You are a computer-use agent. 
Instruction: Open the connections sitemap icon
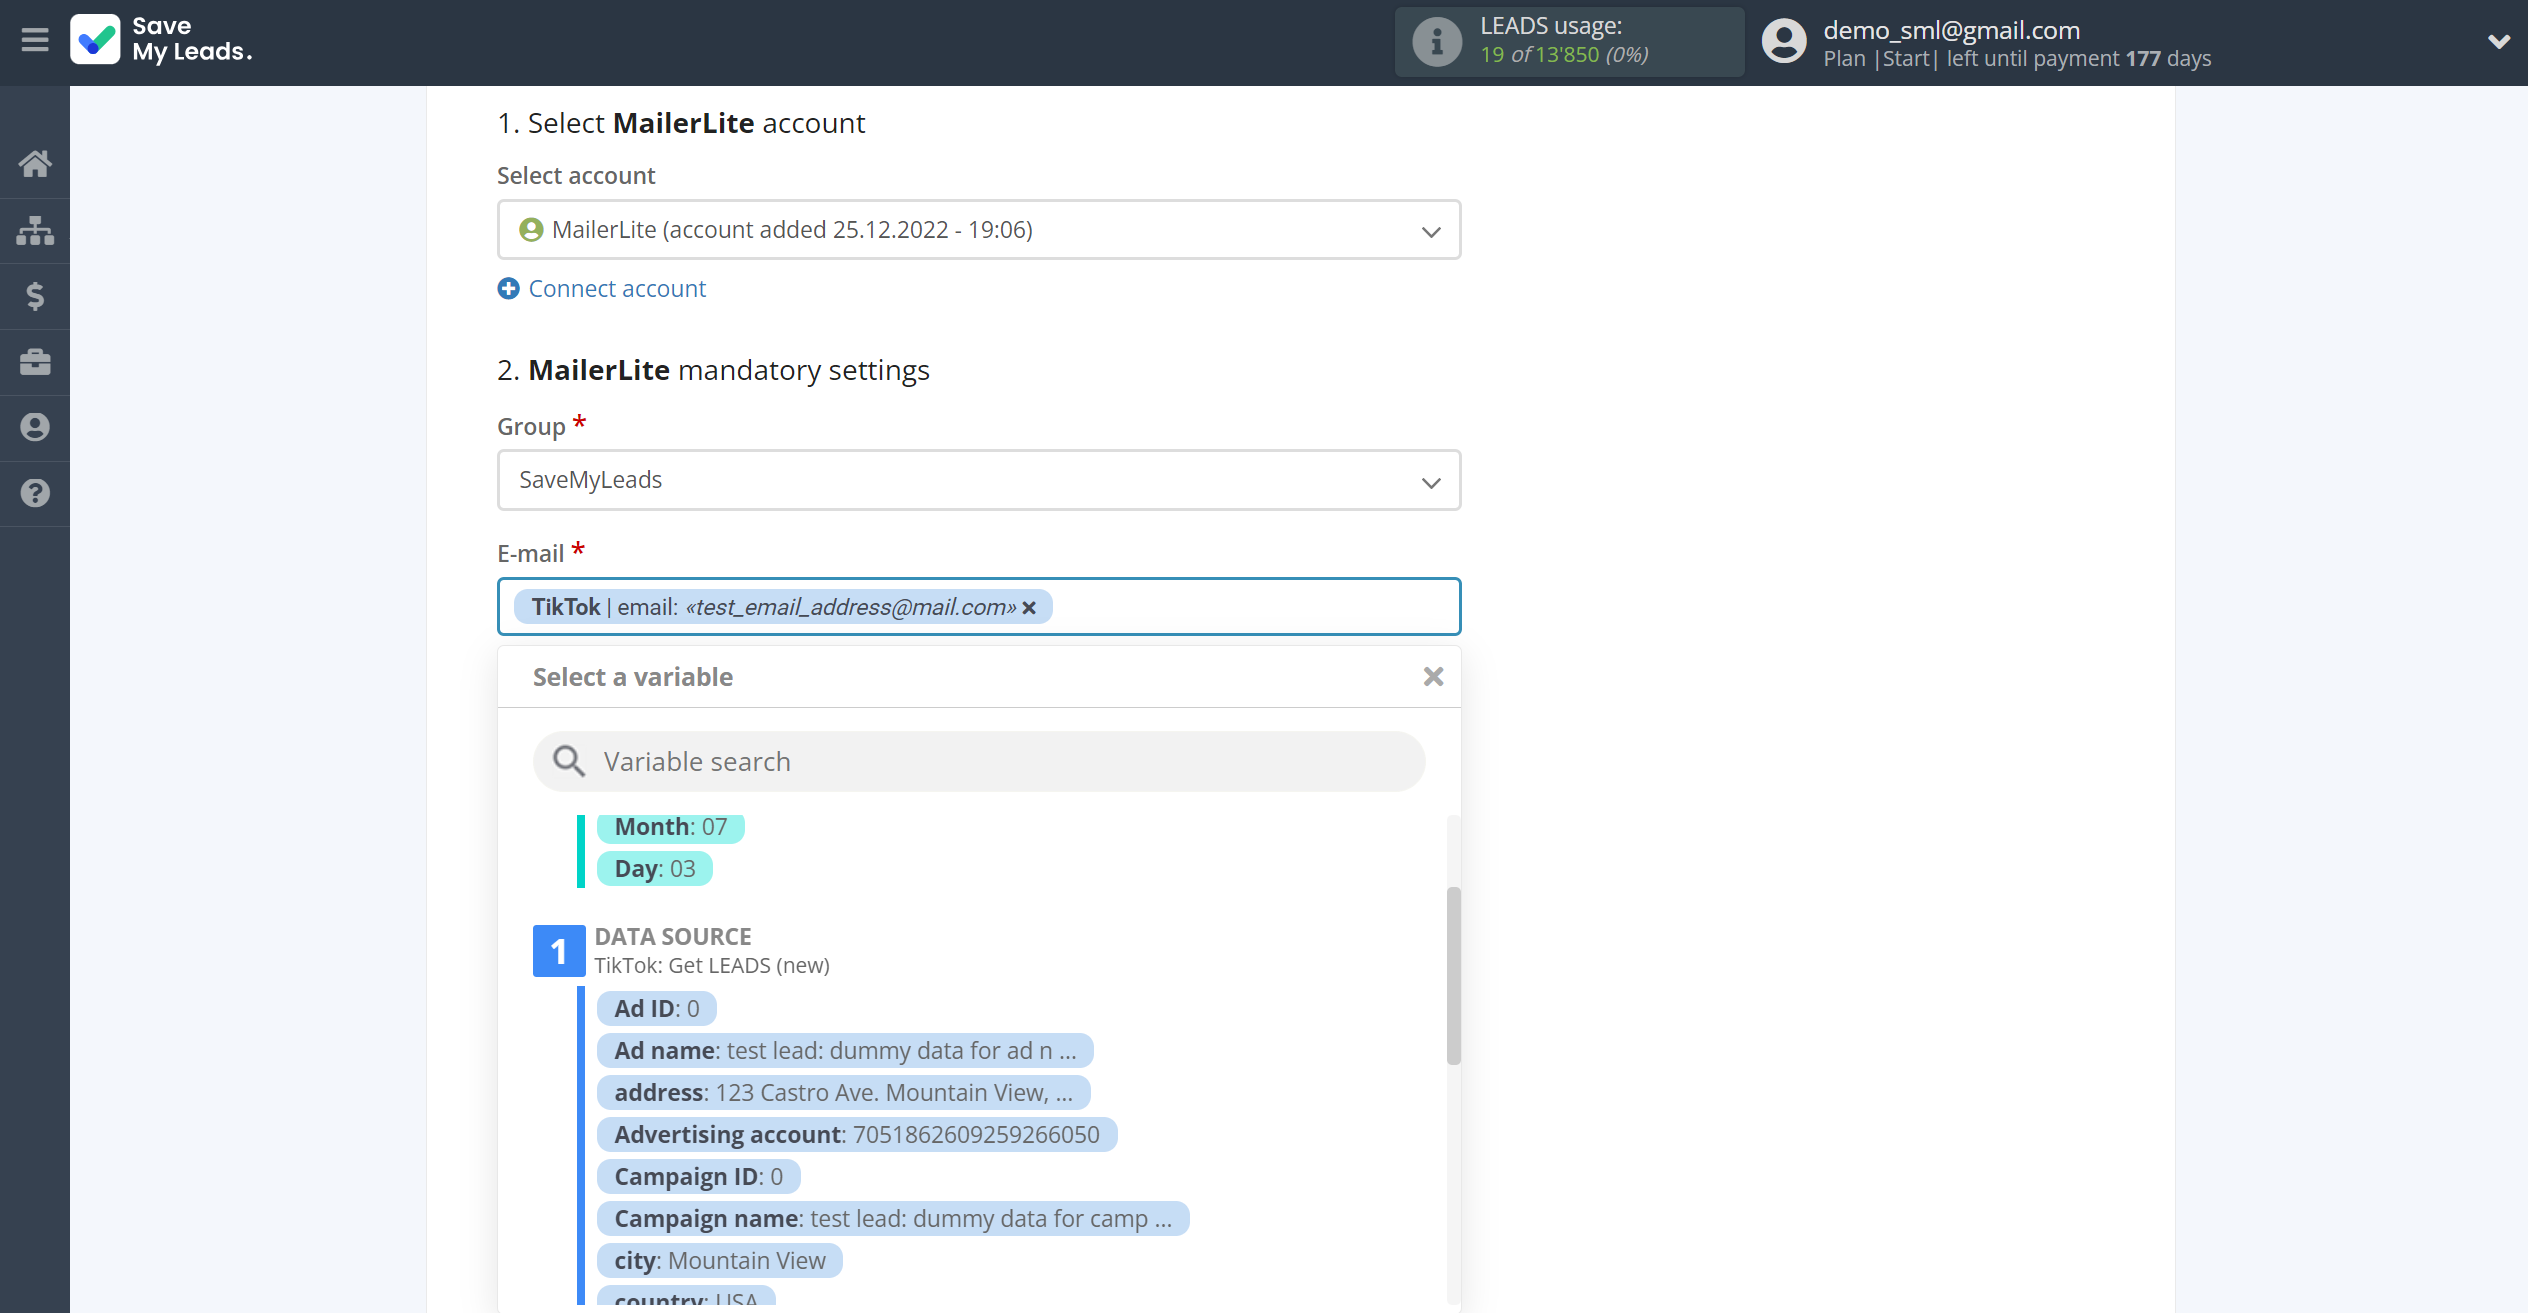tap(35, 230)
